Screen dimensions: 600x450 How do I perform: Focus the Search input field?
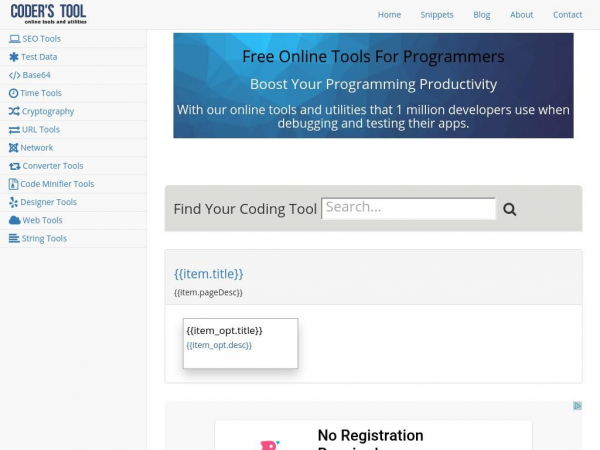point(408,209)
